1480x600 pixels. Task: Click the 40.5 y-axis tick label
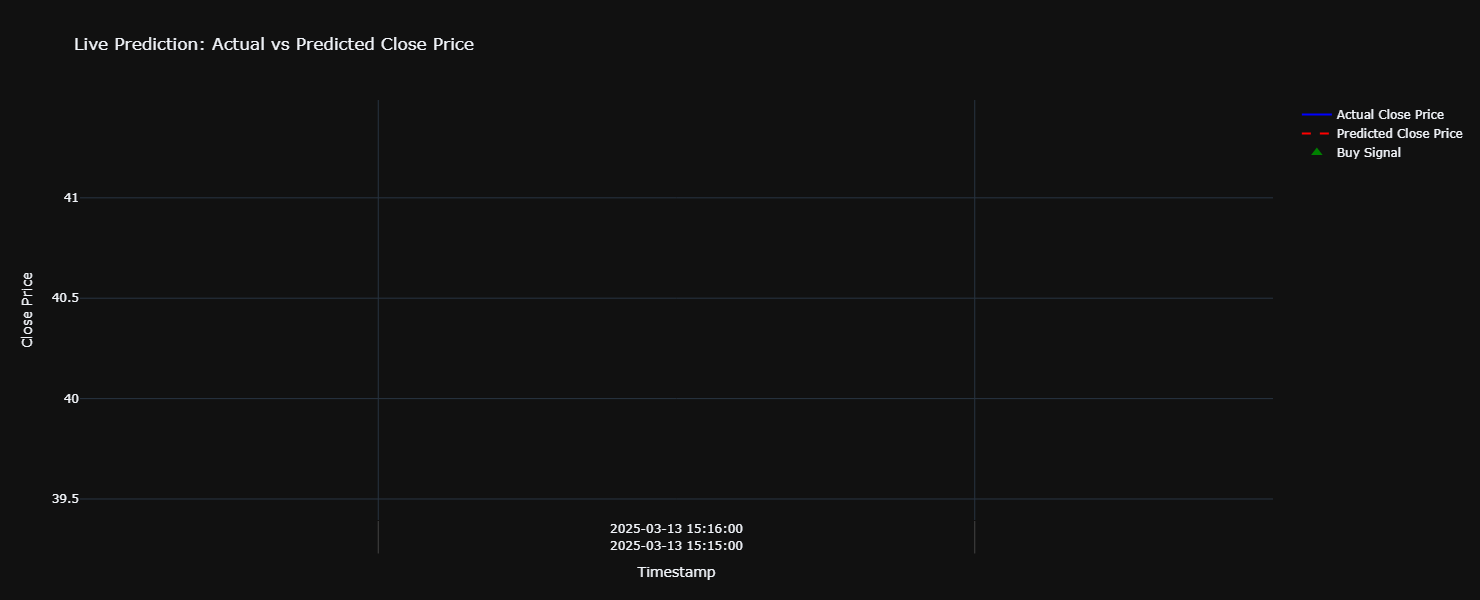click(65, 298)
